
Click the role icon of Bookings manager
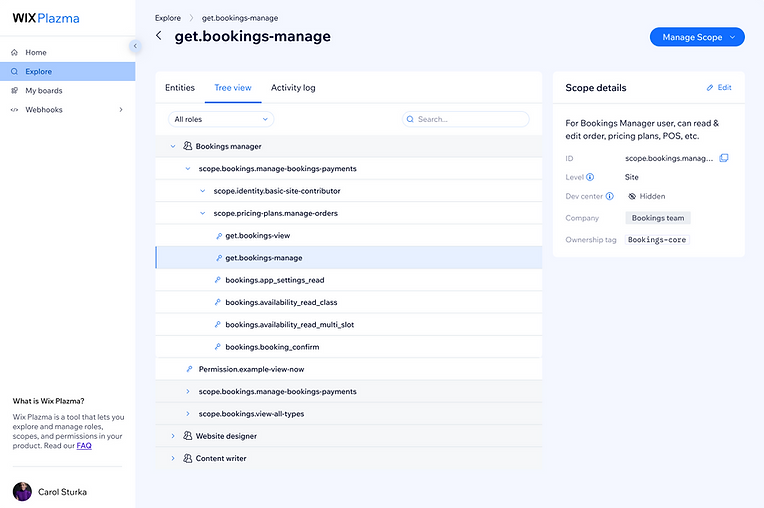[x=188, y=146]
